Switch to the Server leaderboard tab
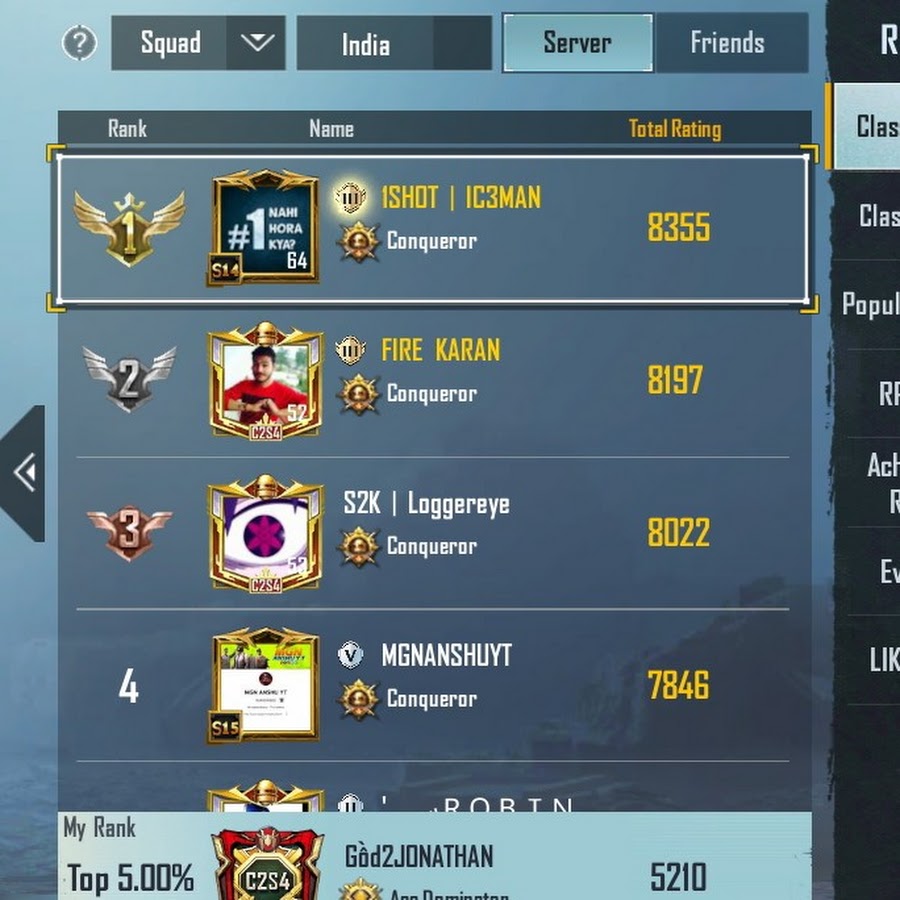The image size is (900, 900). [x=577, y=43]
